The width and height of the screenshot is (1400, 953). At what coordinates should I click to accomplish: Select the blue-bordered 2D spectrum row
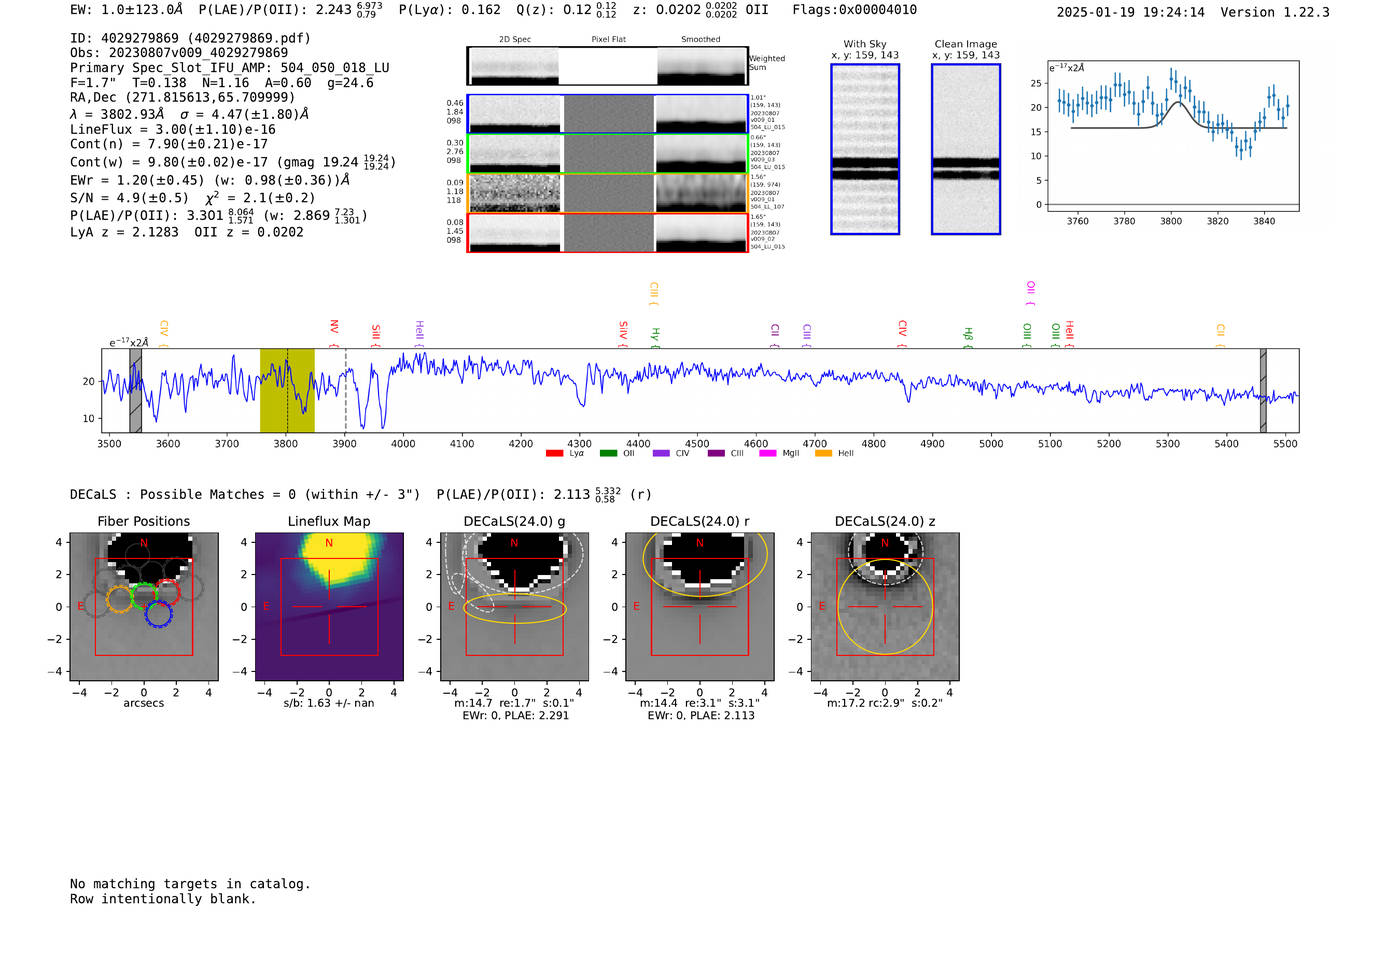point(607,114)
